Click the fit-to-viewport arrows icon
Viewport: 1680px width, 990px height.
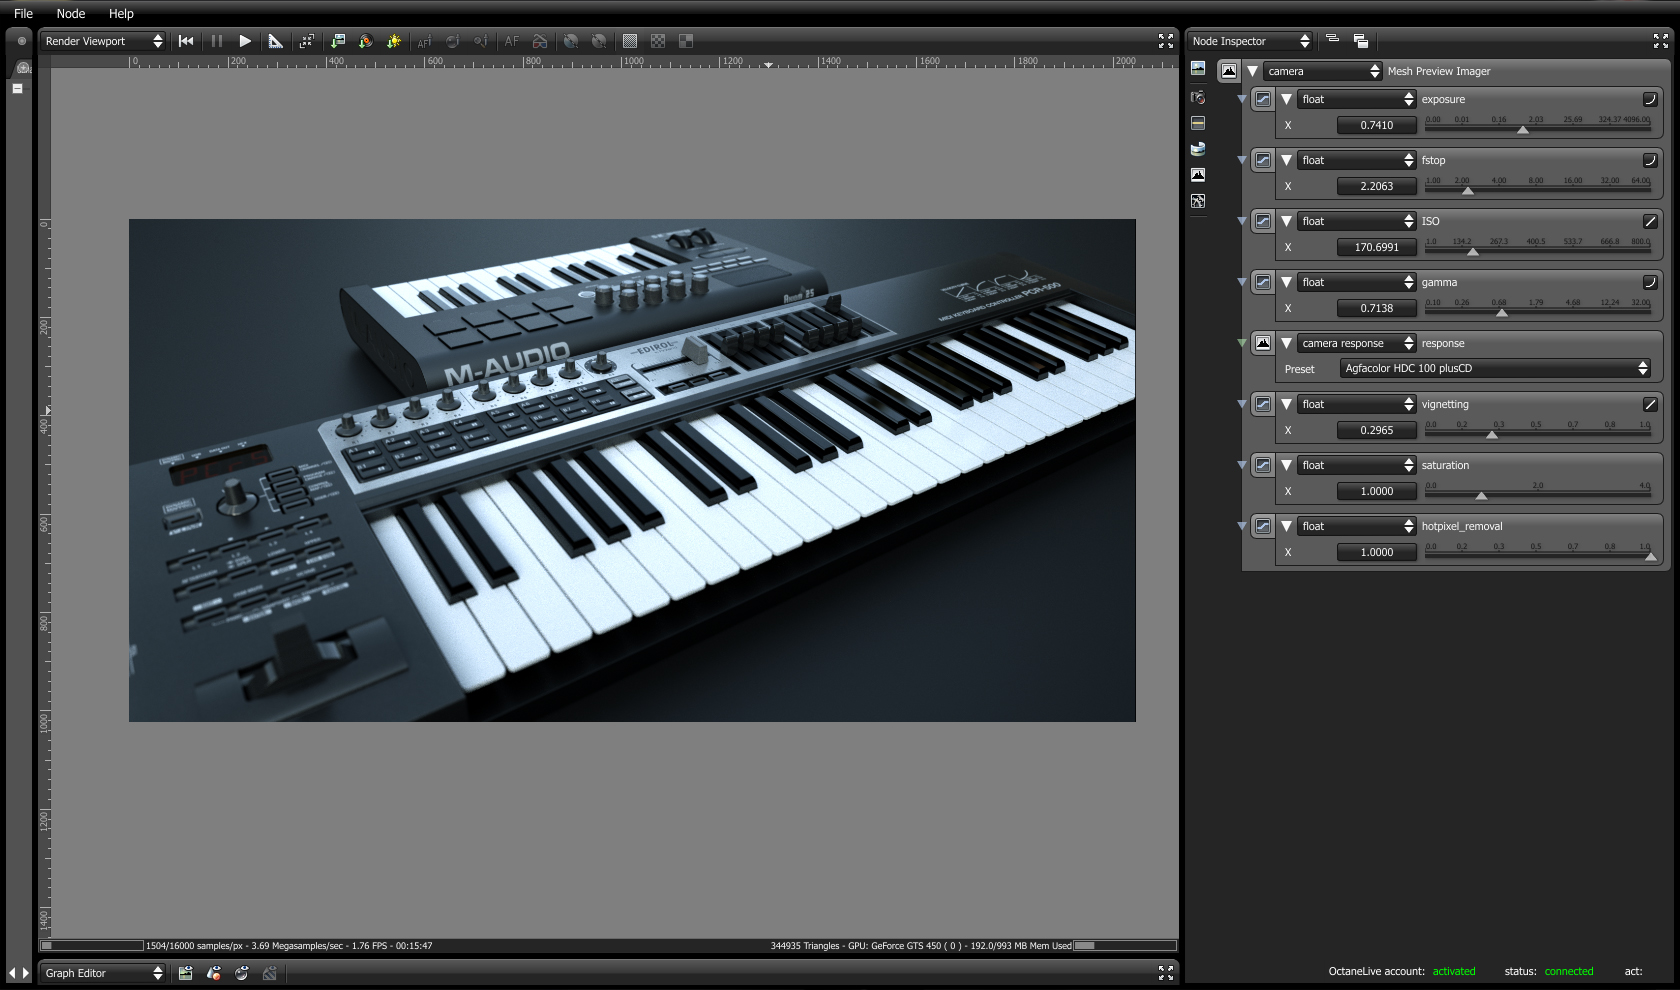click(x=307, y=41)
